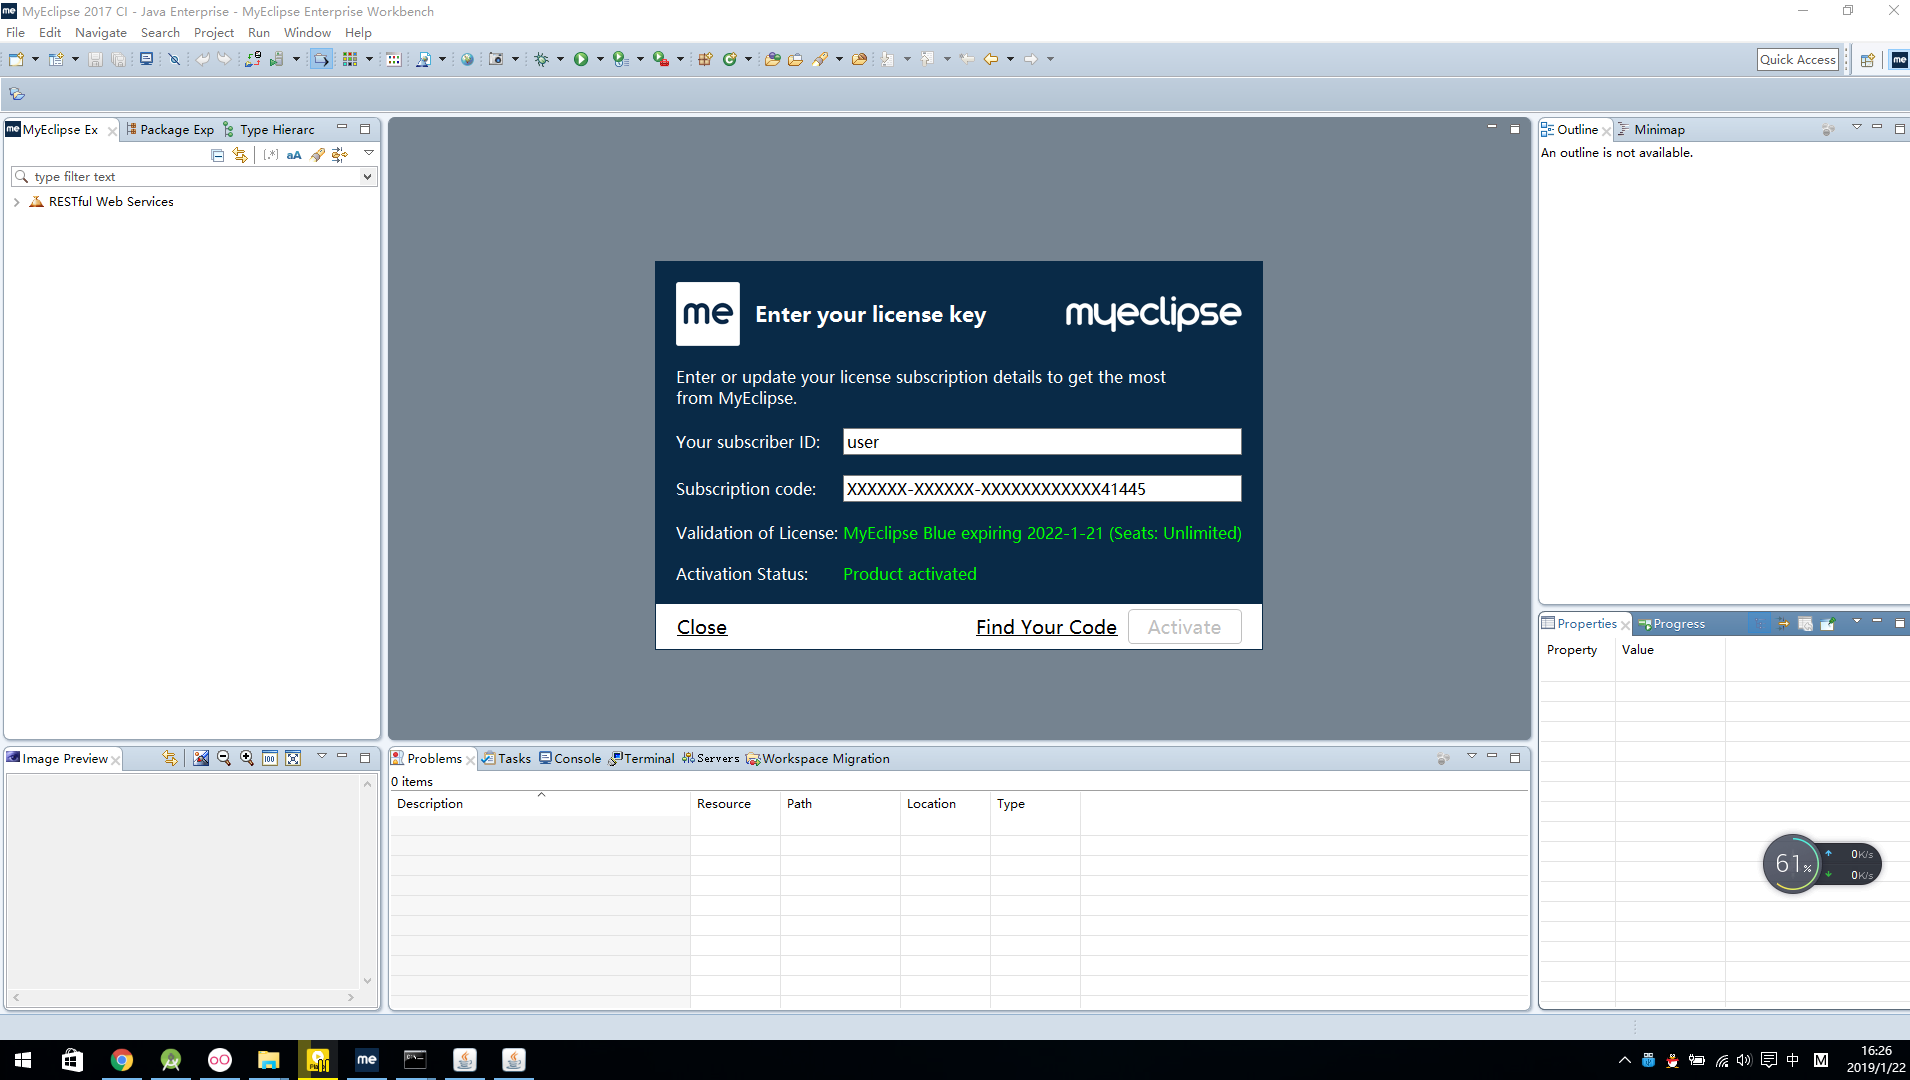Open the web browser globe icon
This screenshot has width=1910, height=1080.
pyautogui.click(x=467, y=59)
